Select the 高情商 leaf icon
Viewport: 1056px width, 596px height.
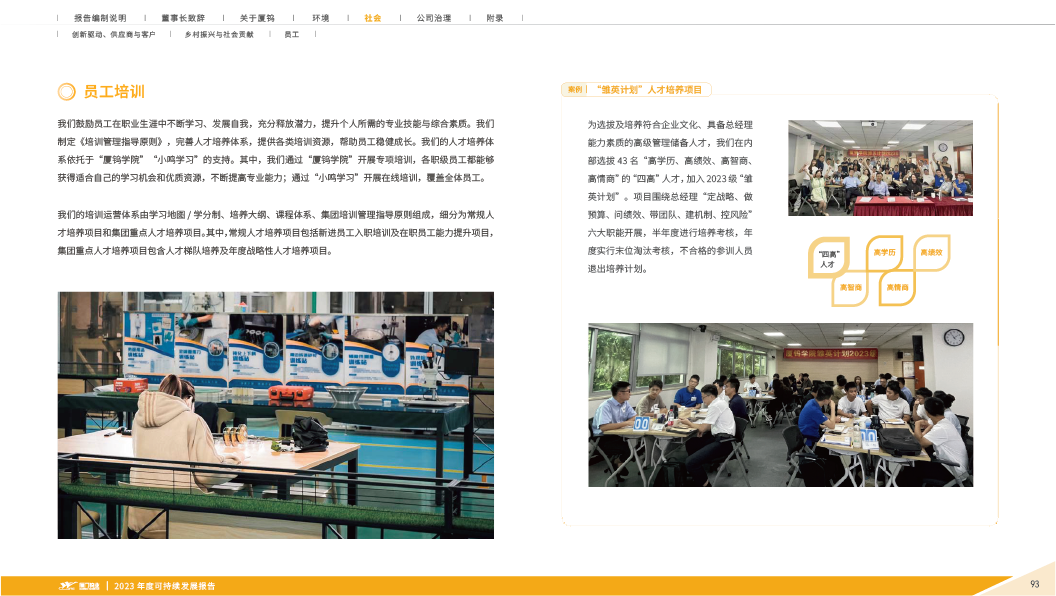tap(897, 287)
